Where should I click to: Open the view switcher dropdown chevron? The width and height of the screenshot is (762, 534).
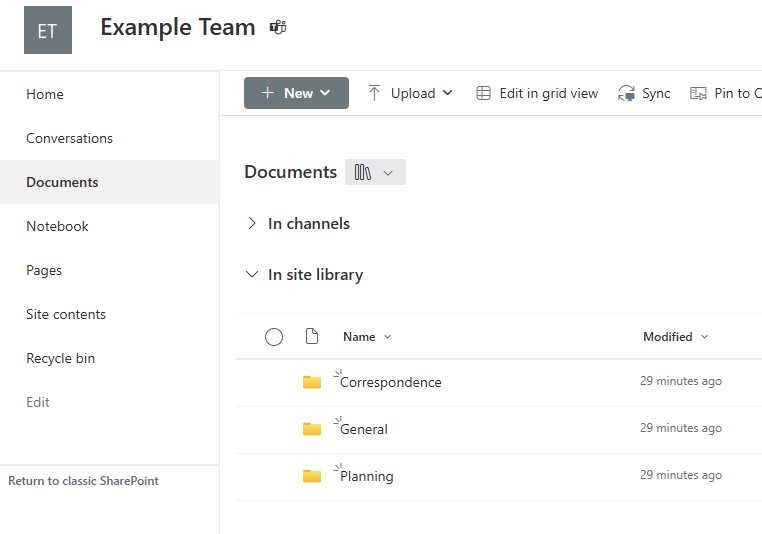click(x=388, y=173)
